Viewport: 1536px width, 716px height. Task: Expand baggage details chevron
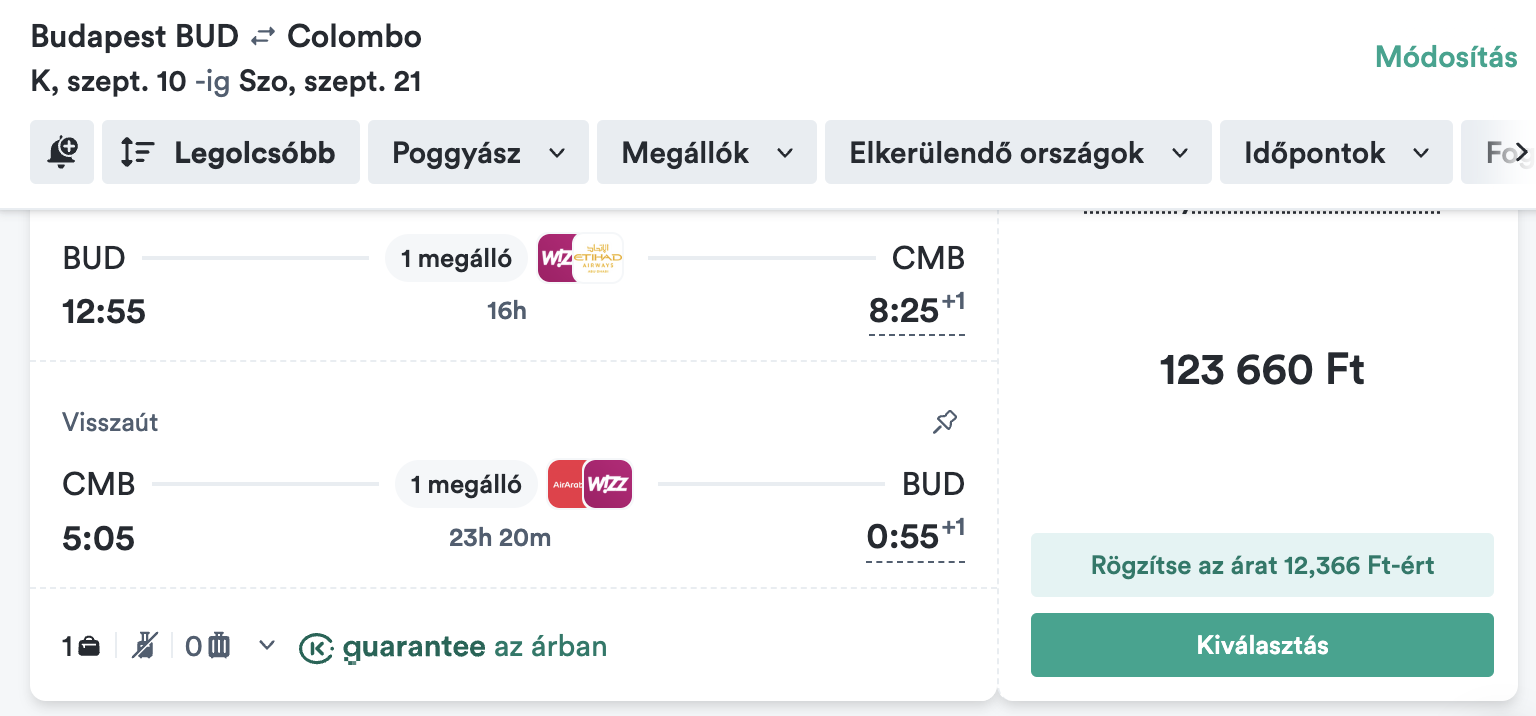[x=267, y=646]
